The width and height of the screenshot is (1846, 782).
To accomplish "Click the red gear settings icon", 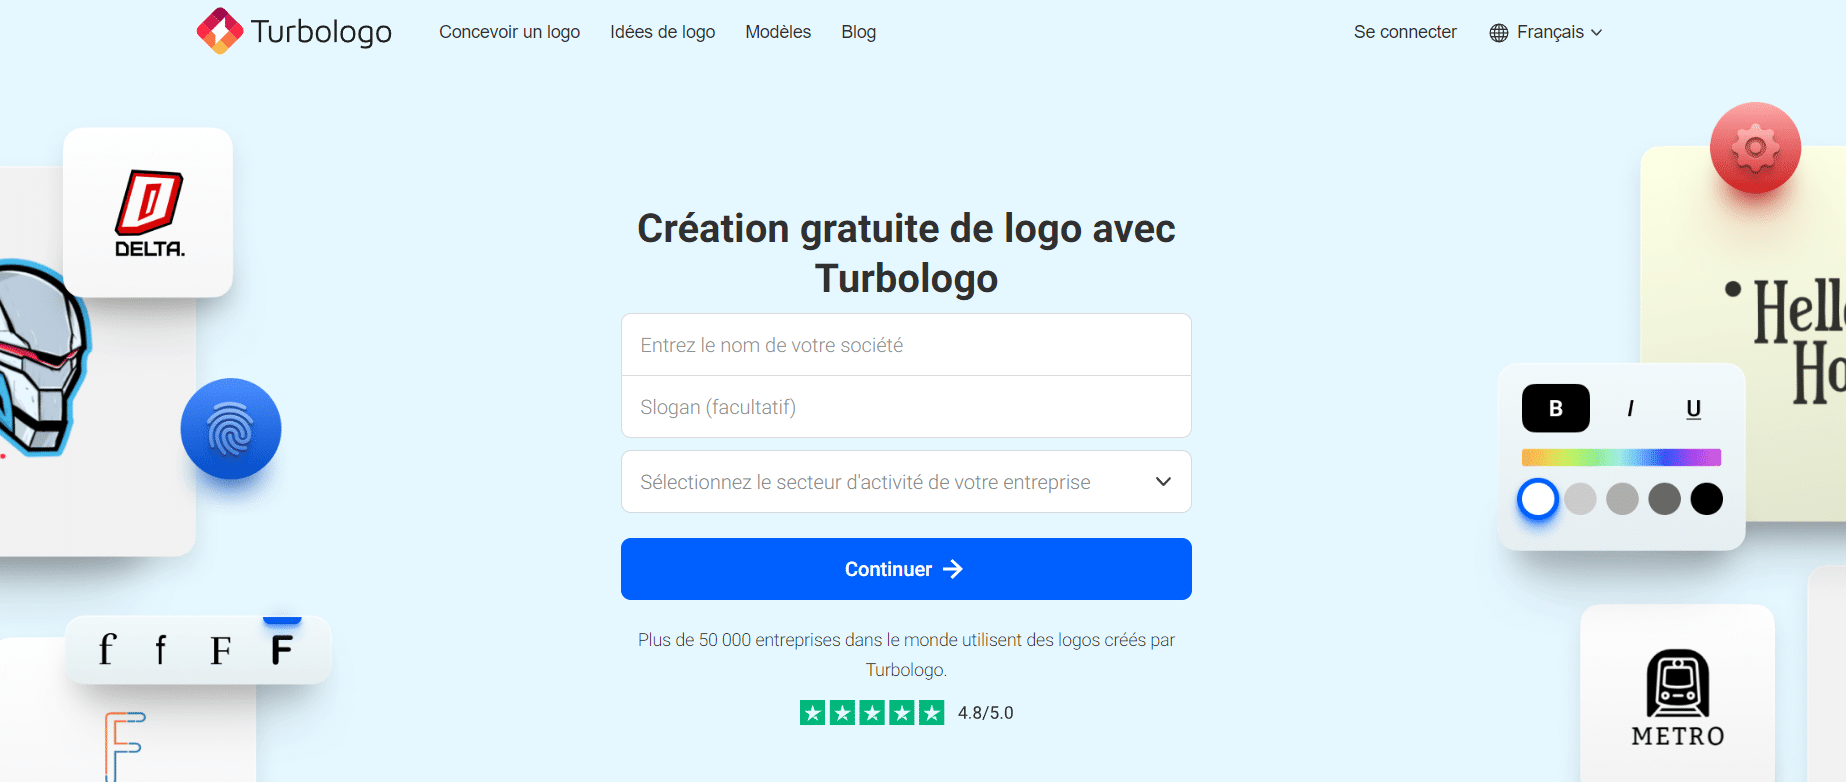I will click(1755, 148).
